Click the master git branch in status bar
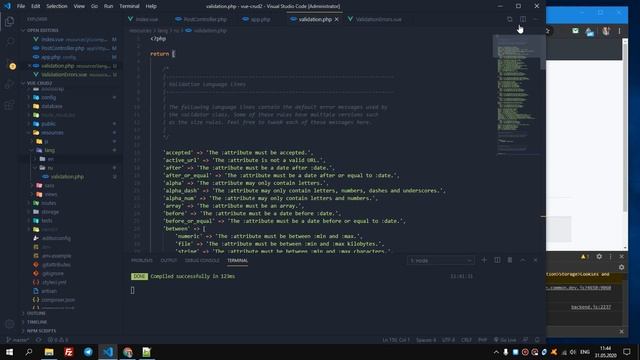The image size is (640, 360). (17, 340)
